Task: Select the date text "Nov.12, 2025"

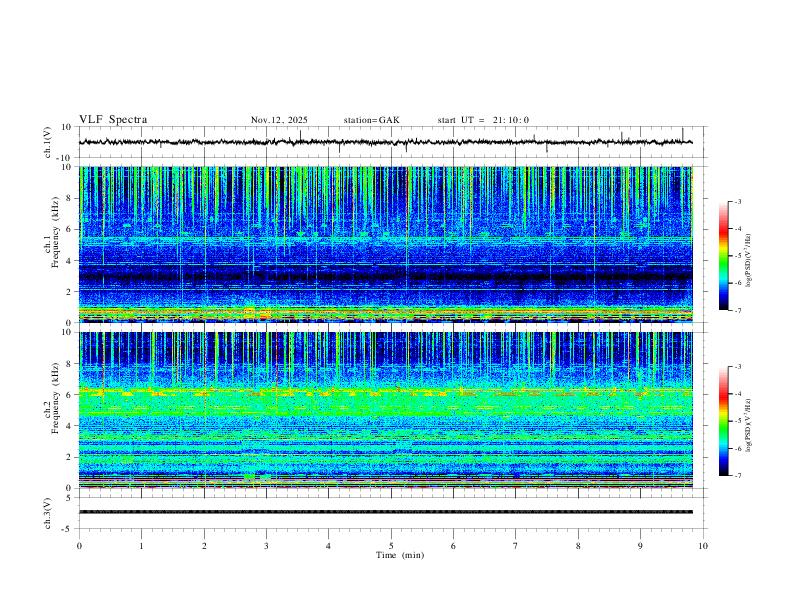Action: [x=279, y=120]
